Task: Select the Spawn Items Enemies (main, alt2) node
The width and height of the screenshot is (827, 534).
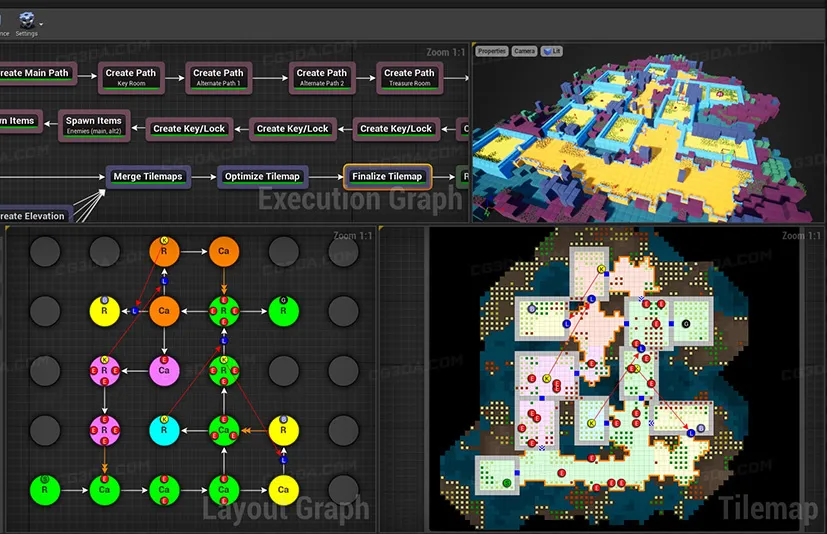Action: [x=94, y=125]
